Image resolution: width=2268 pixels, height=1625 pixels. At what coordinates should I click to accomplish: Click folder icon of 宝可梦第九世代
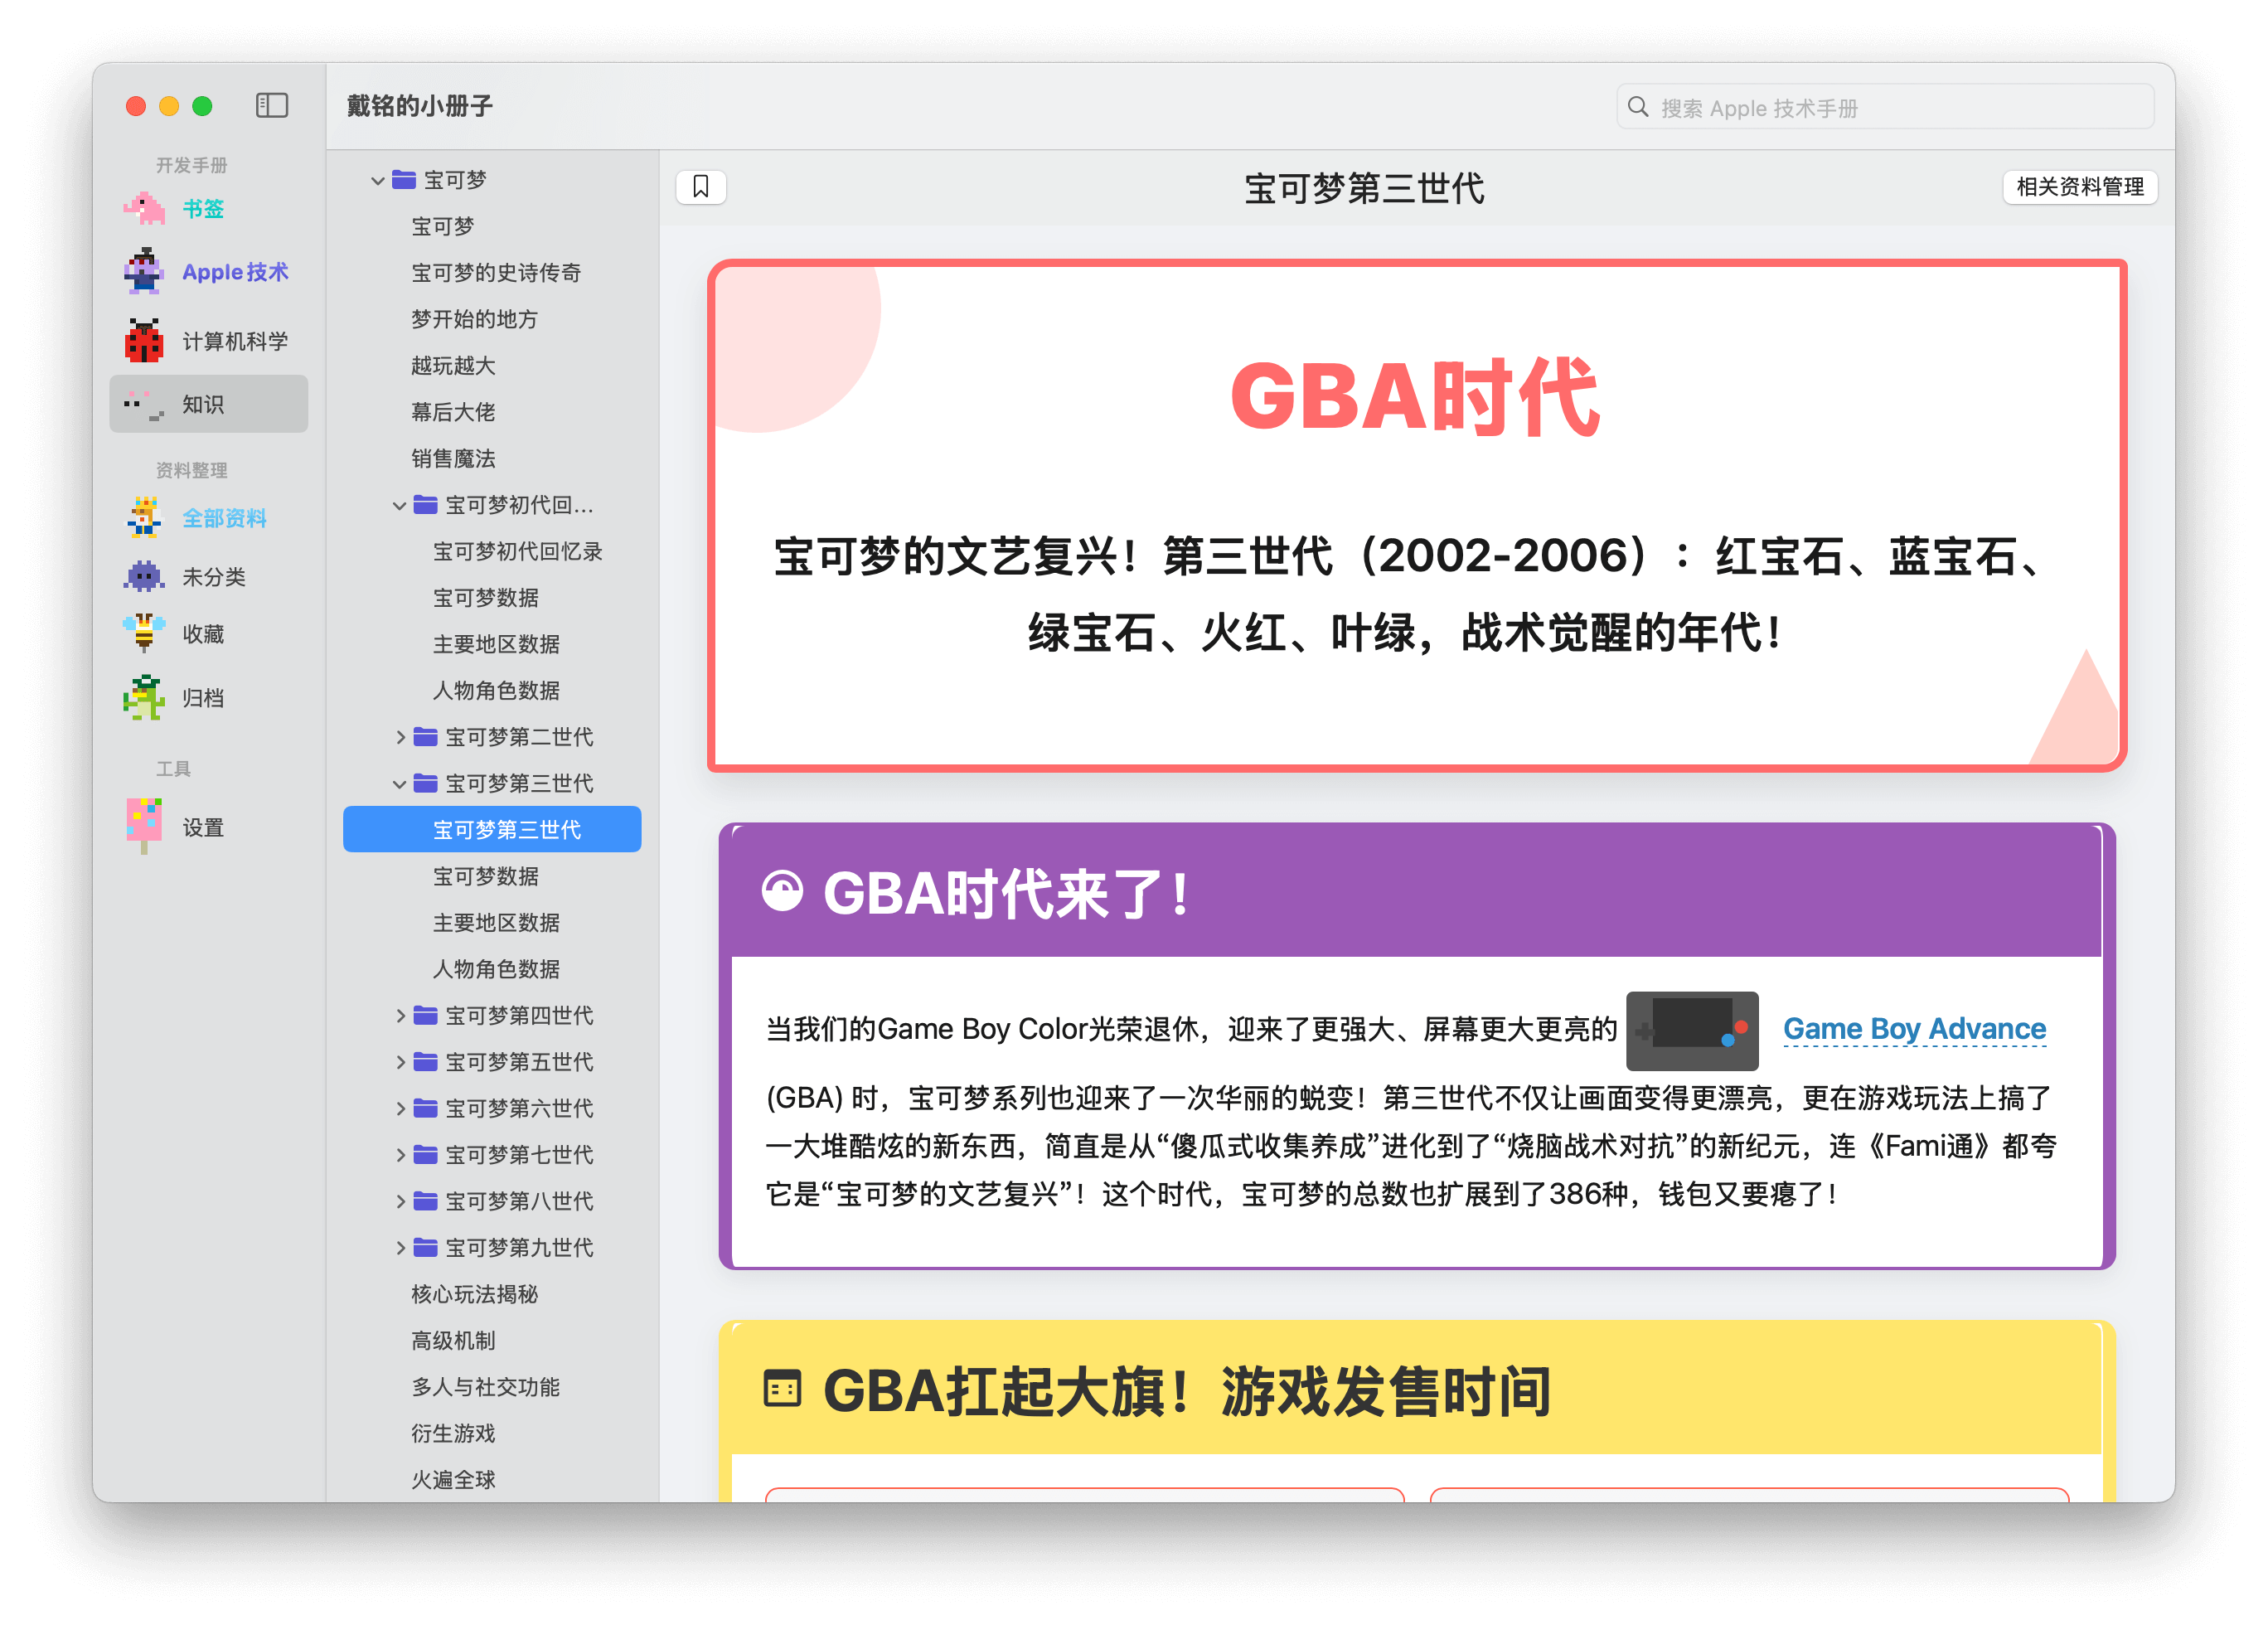425,1247
